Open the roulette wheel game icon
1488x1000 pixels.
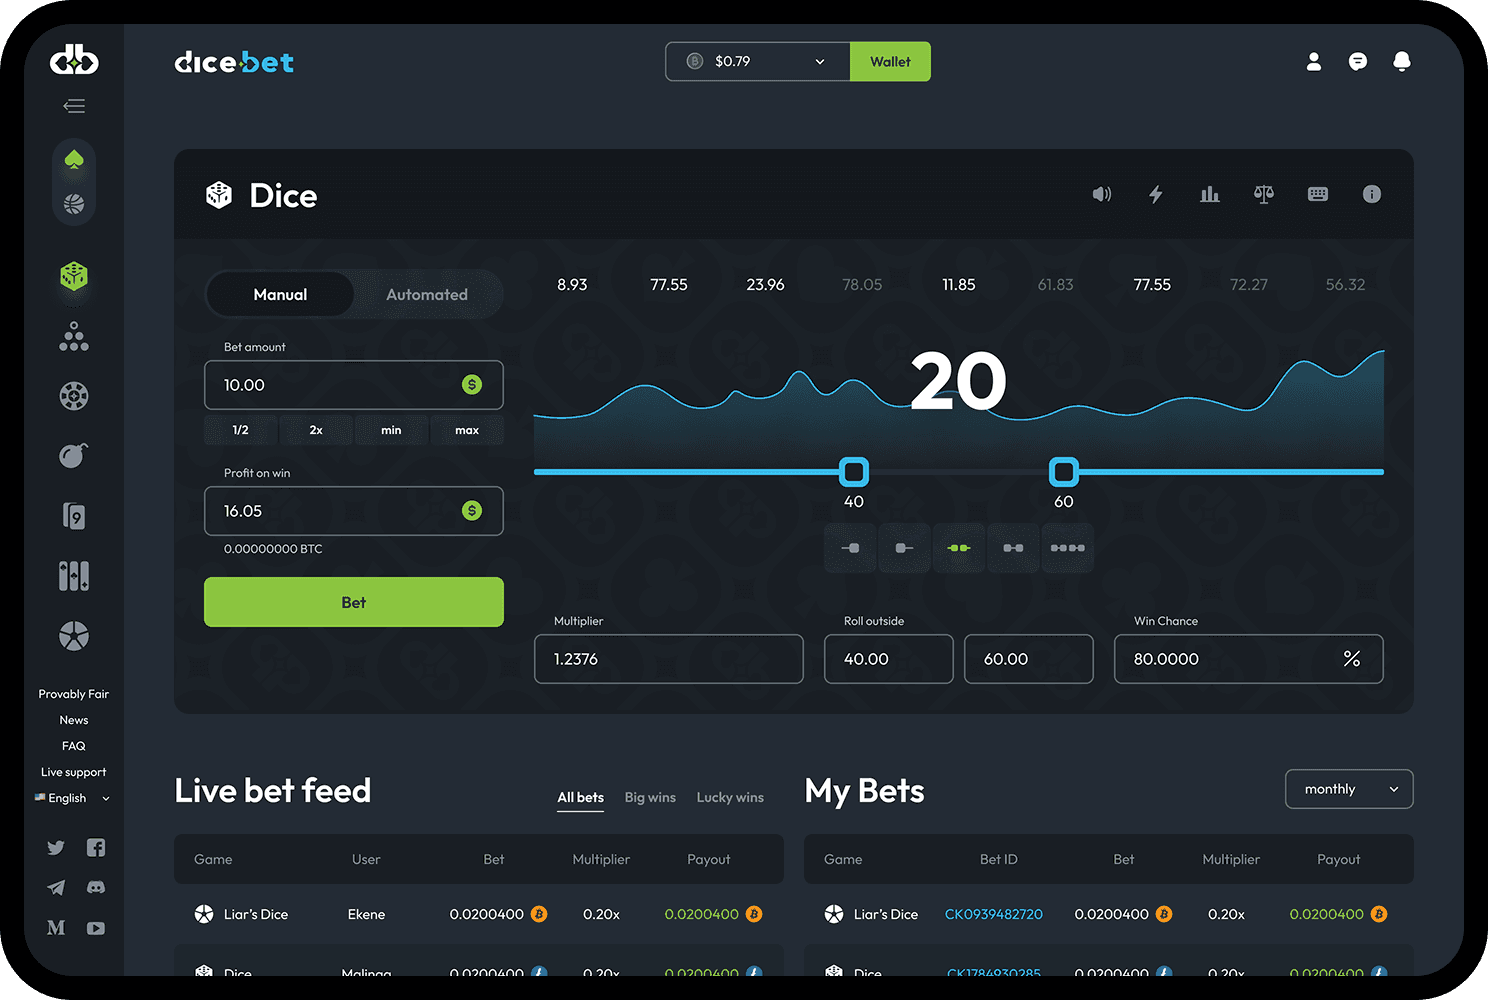pyautogui.click(x=74, y=396)
